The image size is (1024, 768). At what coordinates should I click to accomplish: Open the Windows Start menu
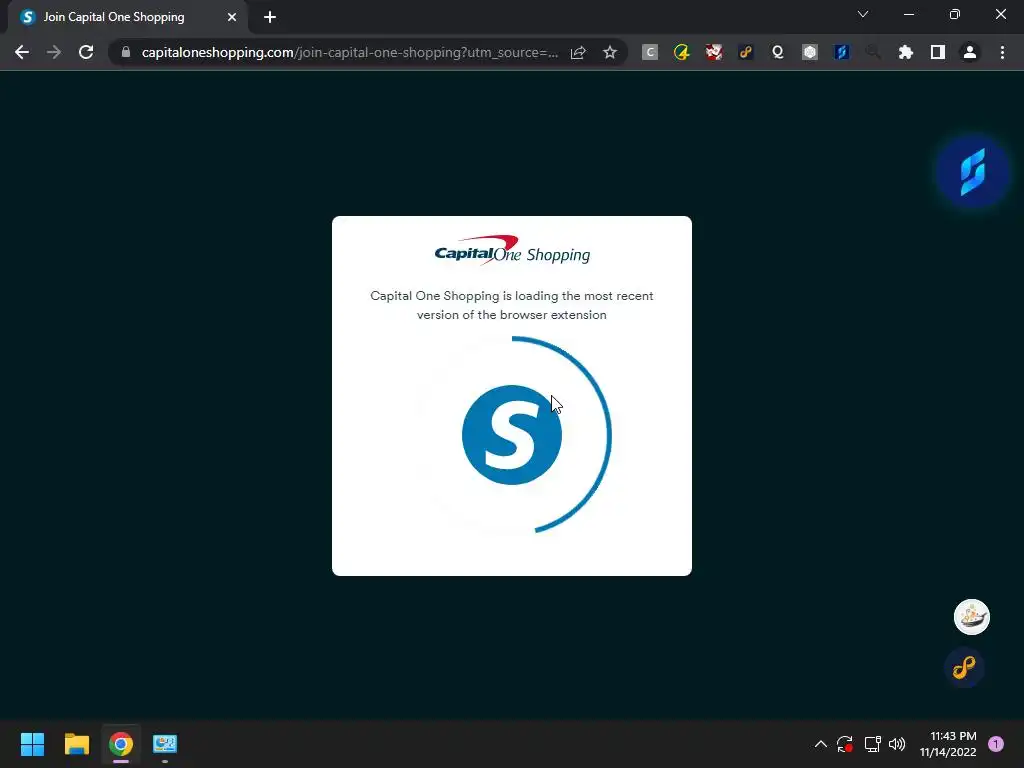[32, 744]
